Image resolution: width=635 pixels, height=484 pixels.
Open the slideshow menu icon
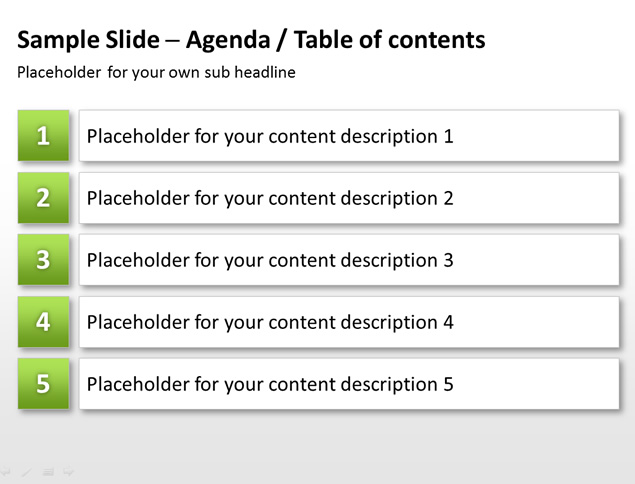(49, 472)
